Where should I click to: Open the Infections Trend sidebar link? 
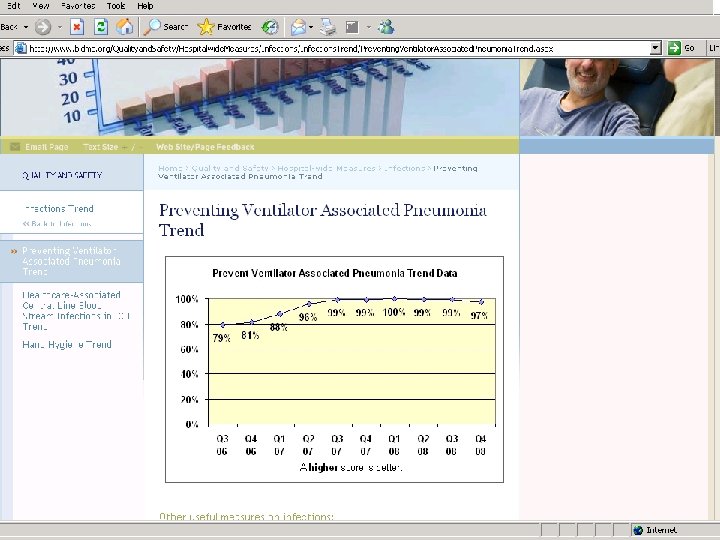click(x=58, y=208)
